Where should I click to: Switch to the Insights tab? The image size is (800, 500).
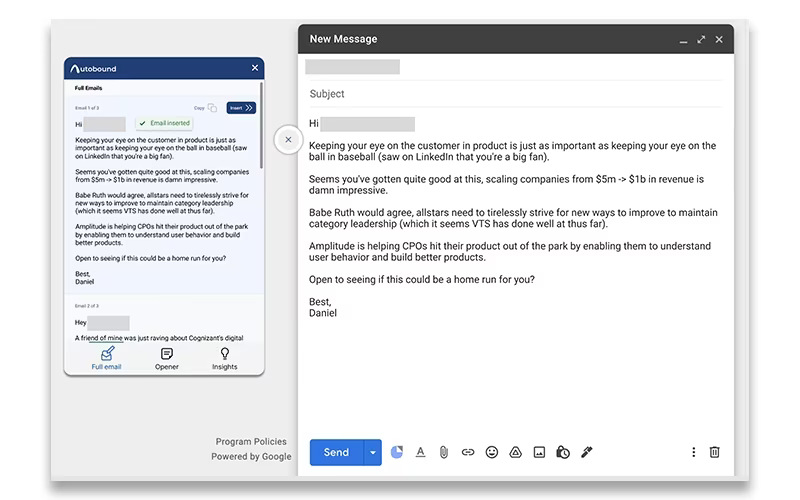224,358
